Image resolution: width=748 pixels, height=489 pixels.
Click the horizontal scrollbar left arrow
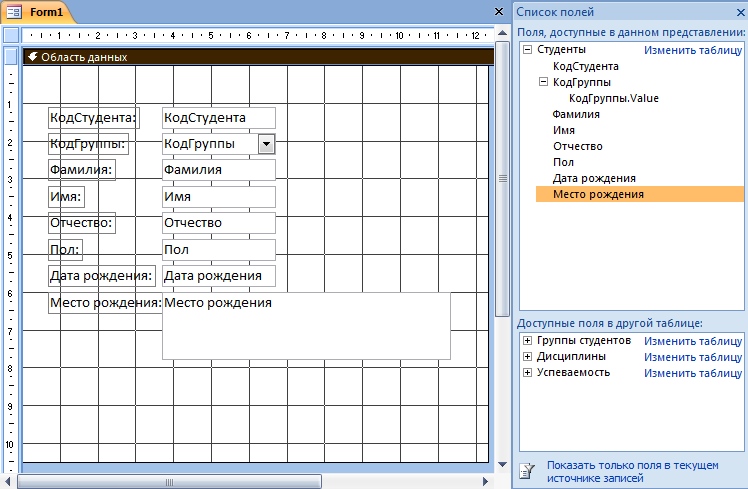pos(8,481)
